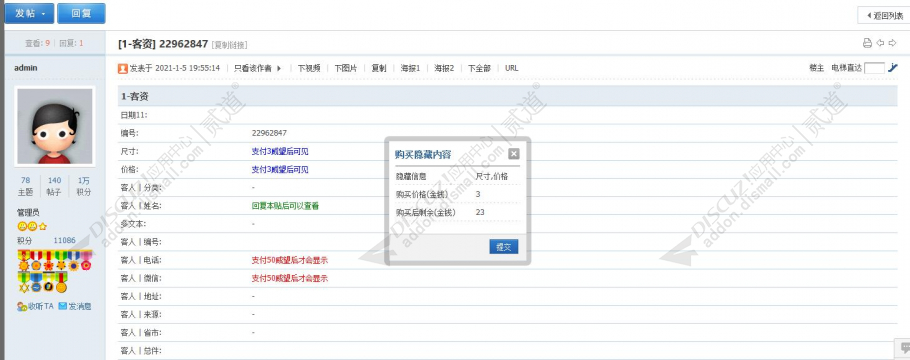The width and height of the screenshot is (910, 360).
Task: Click the 楼主 label
Action: coord(817,68)
